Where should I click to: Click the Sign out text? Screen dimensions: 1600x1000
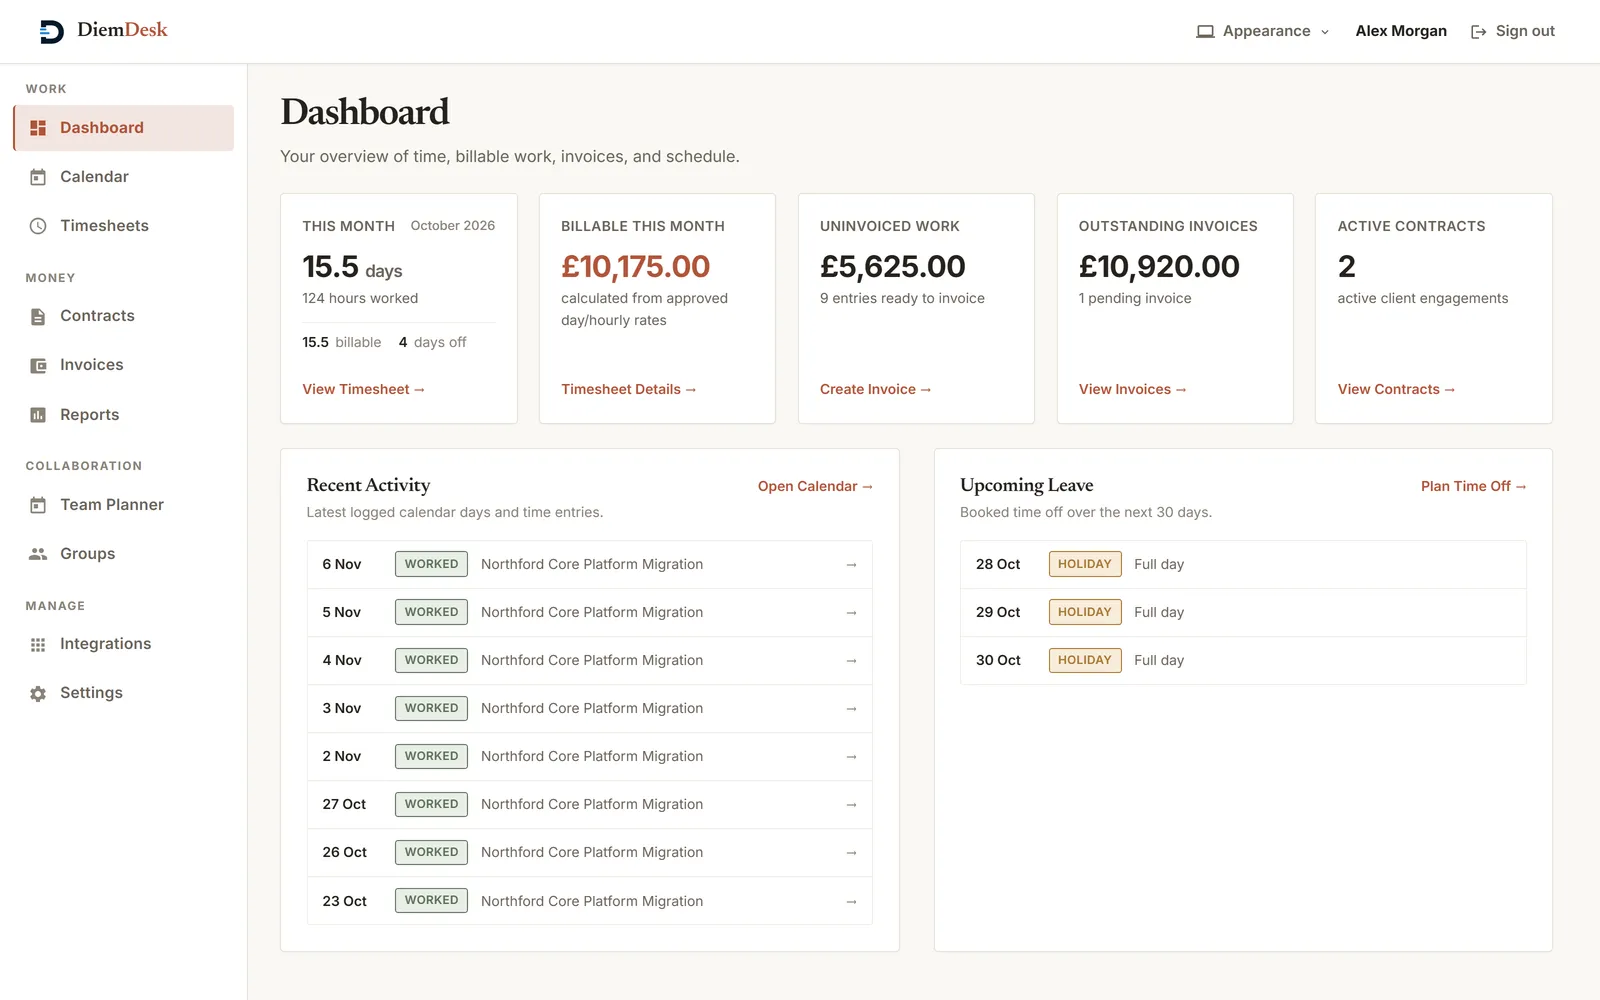tap(1525, 31)
